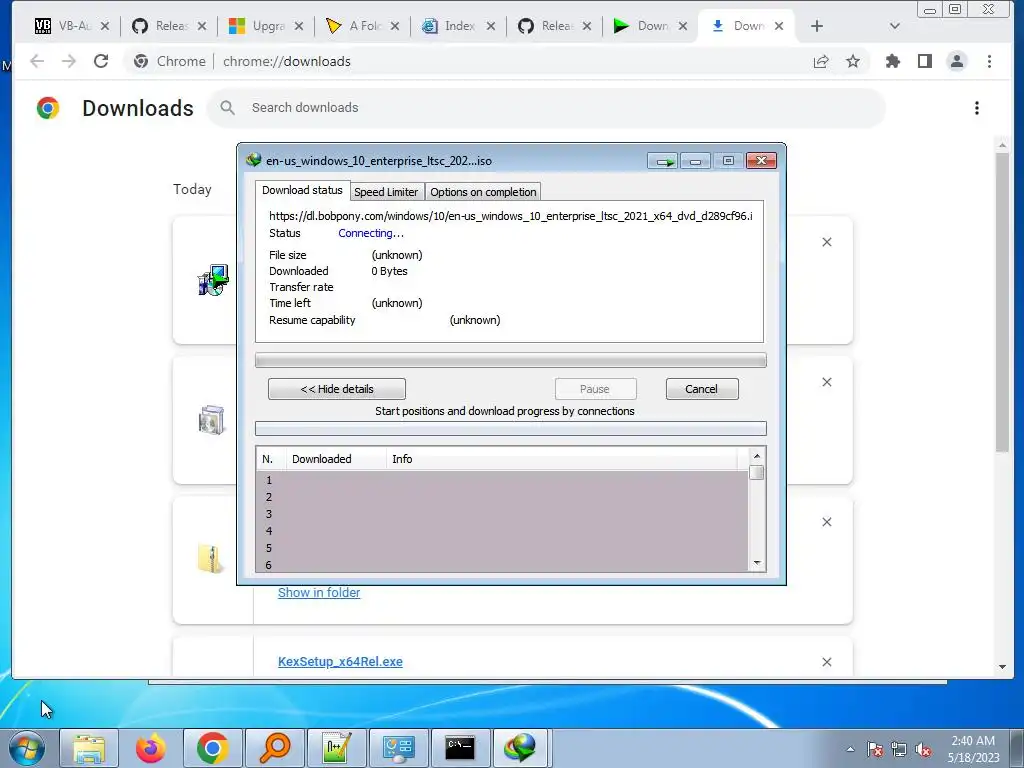Click the connections list scroll up arrow
This screenshot has width=1024, height=768.
pos(757,456)
